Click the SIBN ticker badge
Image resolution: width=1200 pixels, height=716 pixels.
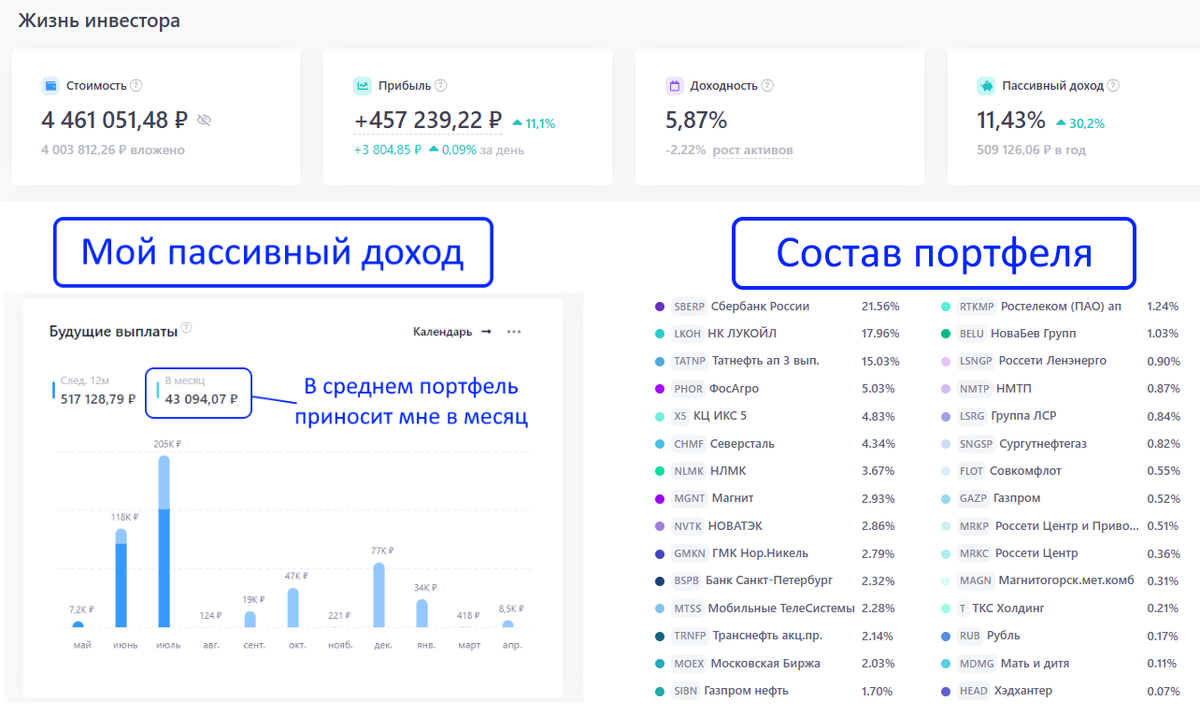click(x=686, y=690)
